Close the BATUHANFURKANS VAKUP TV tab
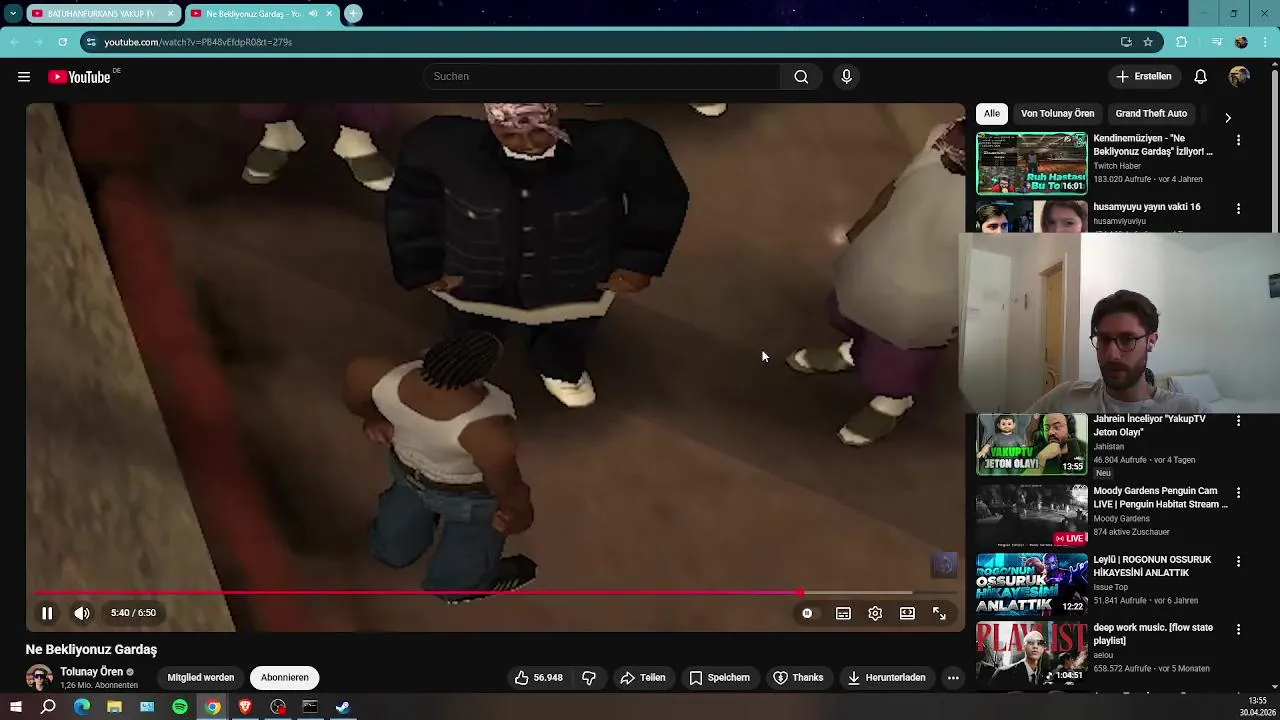1280x720 pixels. (170, 14)
